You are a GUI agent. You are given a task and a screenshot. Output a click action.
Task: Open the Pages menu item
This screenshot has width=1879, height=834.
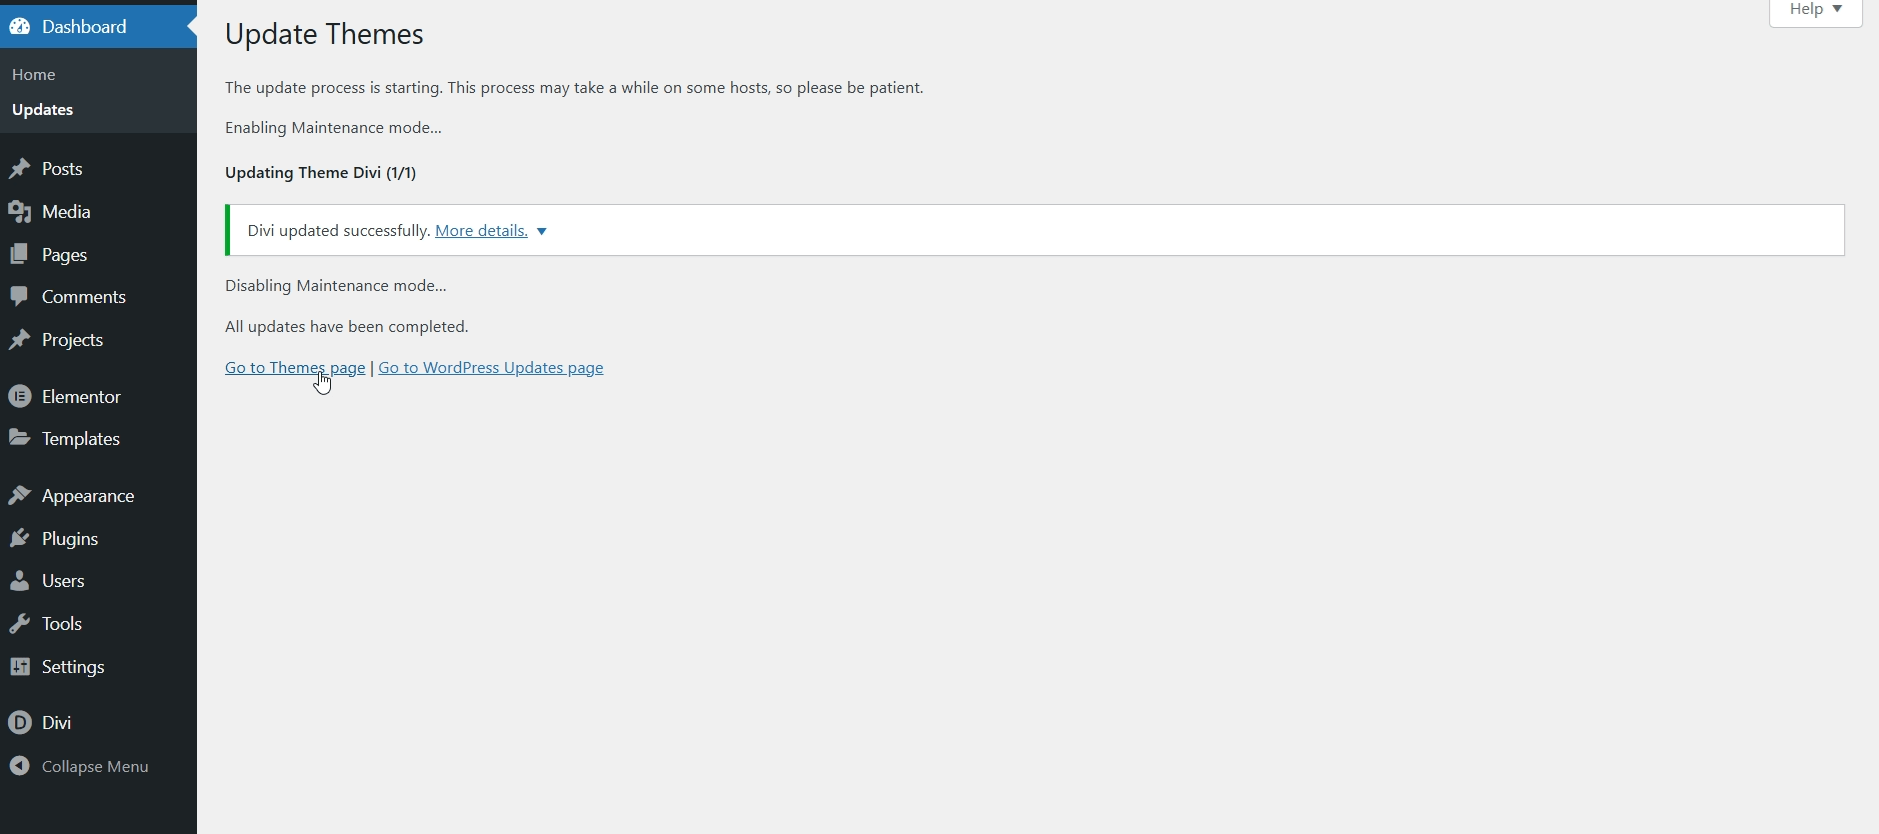tap(65, 255)
